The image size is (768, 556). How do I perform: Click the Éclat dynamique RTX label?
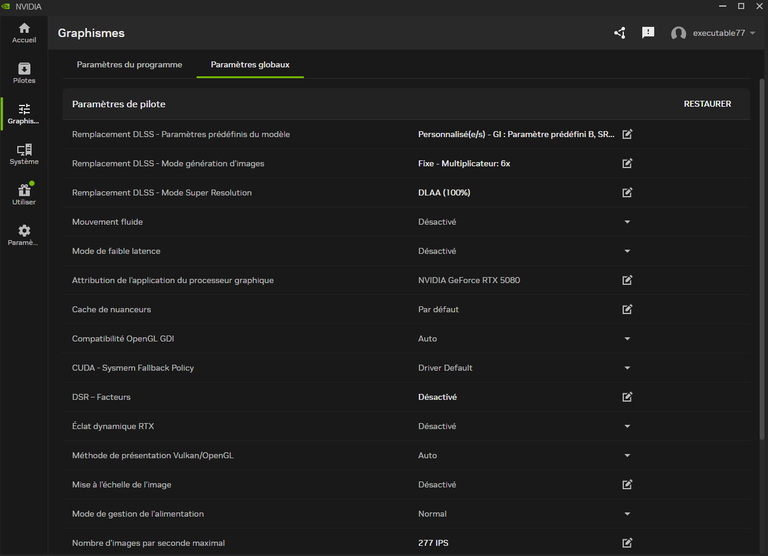(113, 426)
